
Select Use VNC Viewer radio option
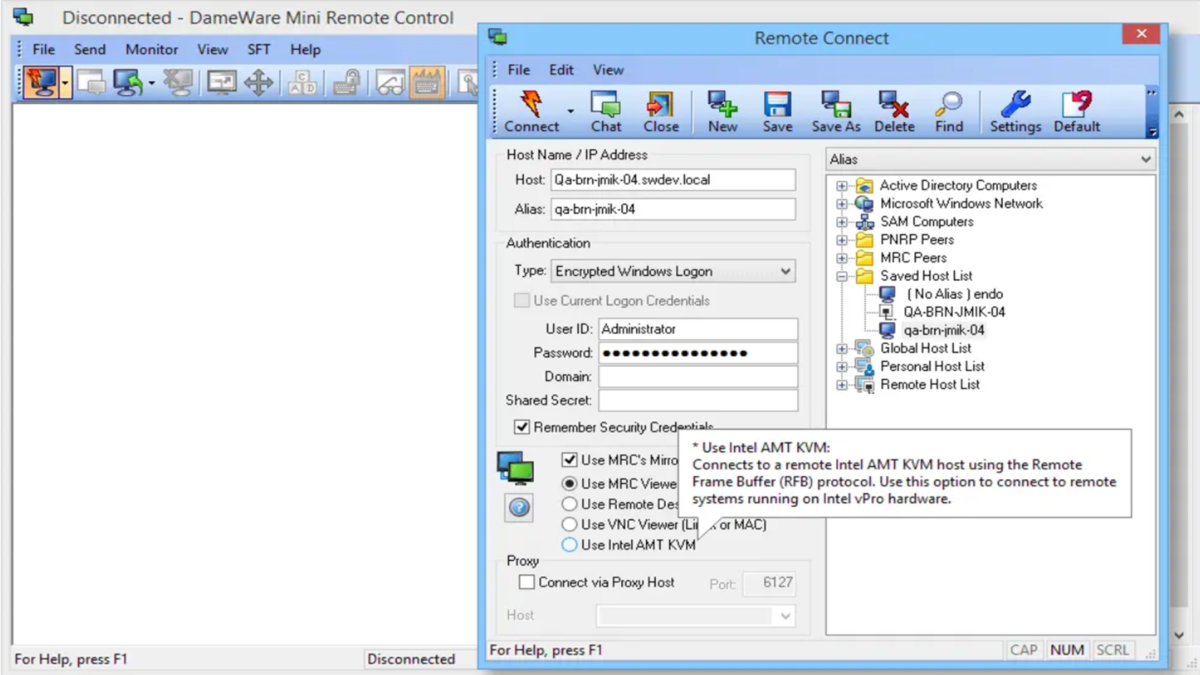click(569, 524)
